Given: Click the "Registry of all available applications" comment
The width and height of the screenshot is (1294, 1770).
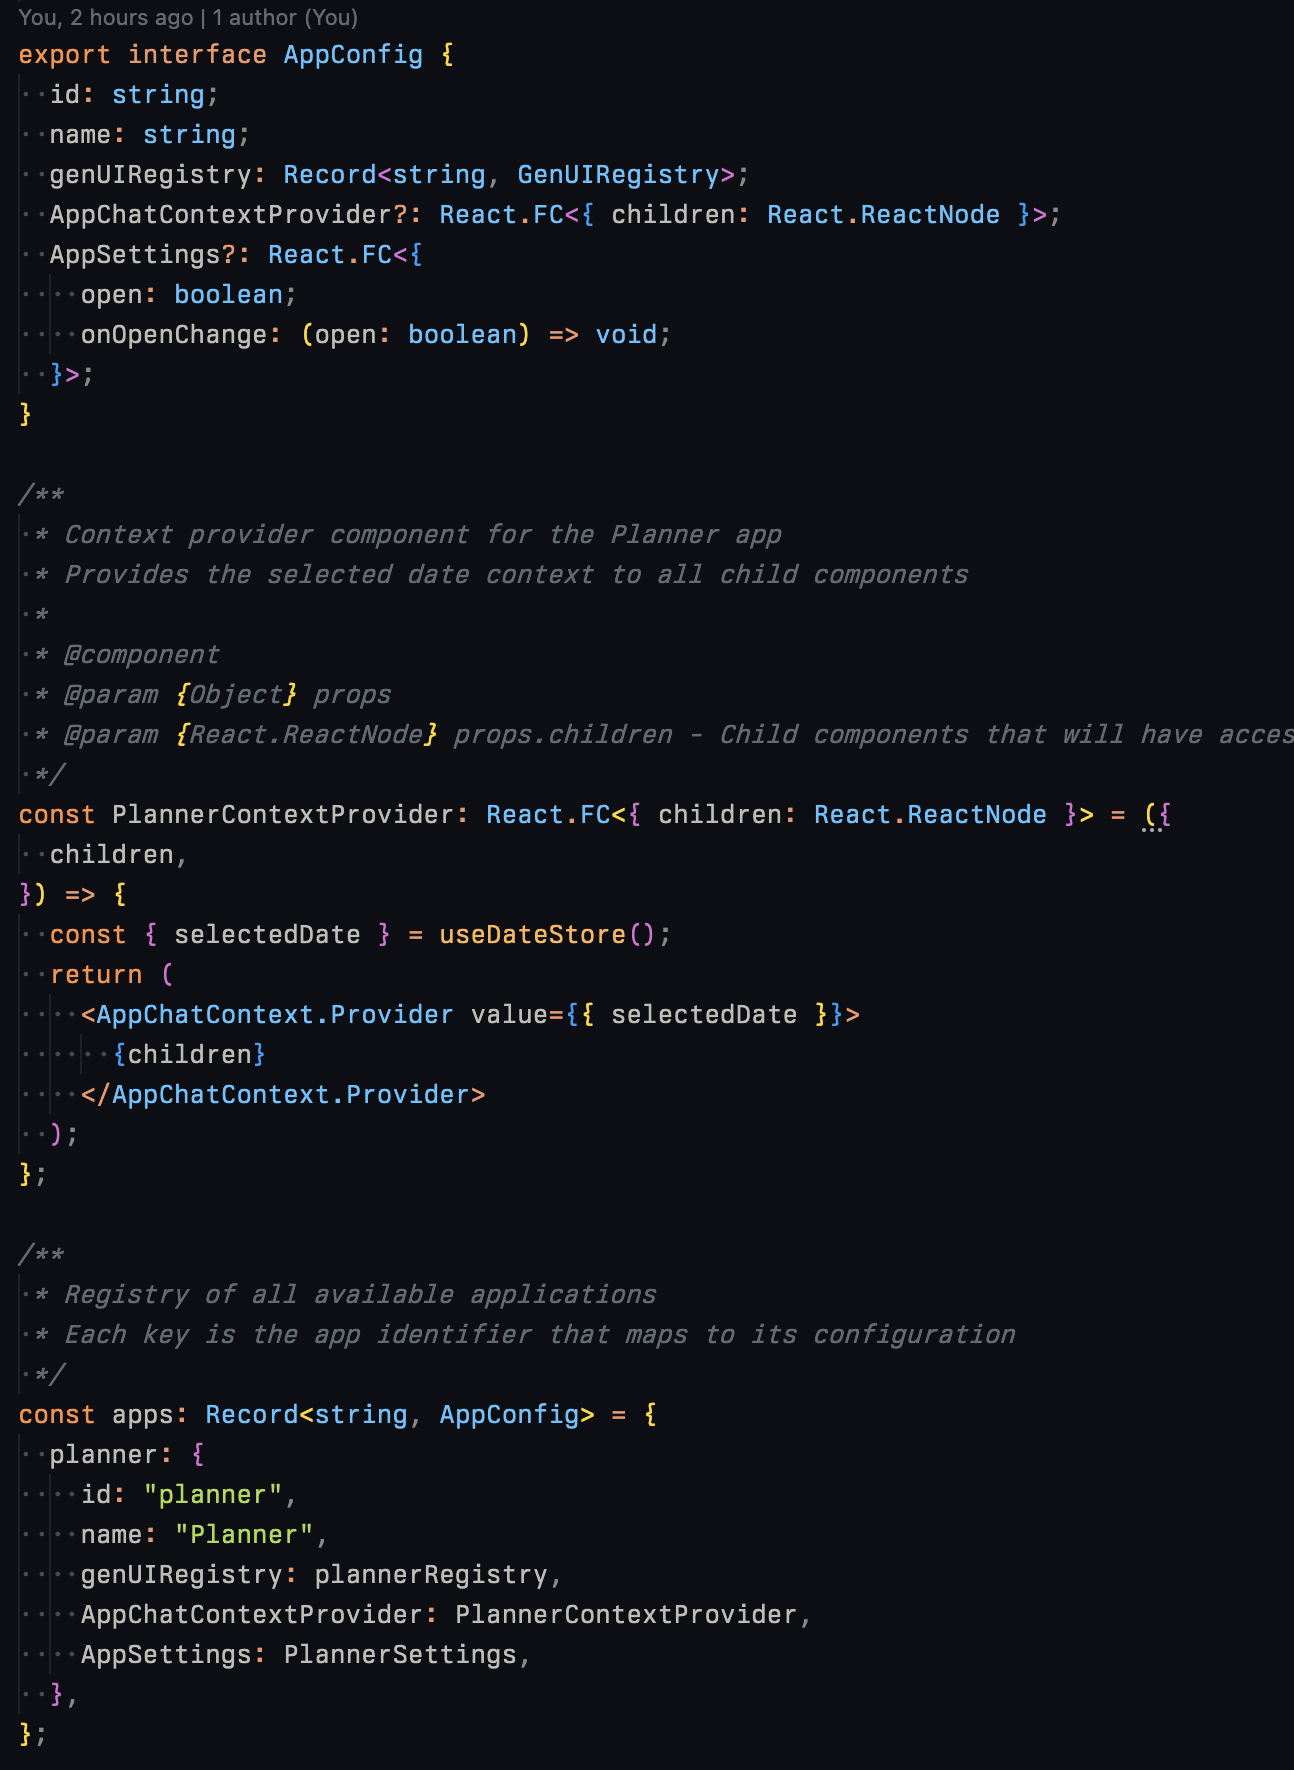Looking at the screenshot, I should pos(360,1295).
